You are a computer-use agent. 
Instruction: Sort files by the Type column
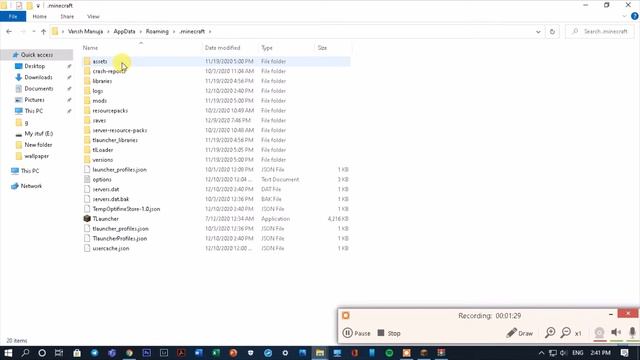coord(267,48)
